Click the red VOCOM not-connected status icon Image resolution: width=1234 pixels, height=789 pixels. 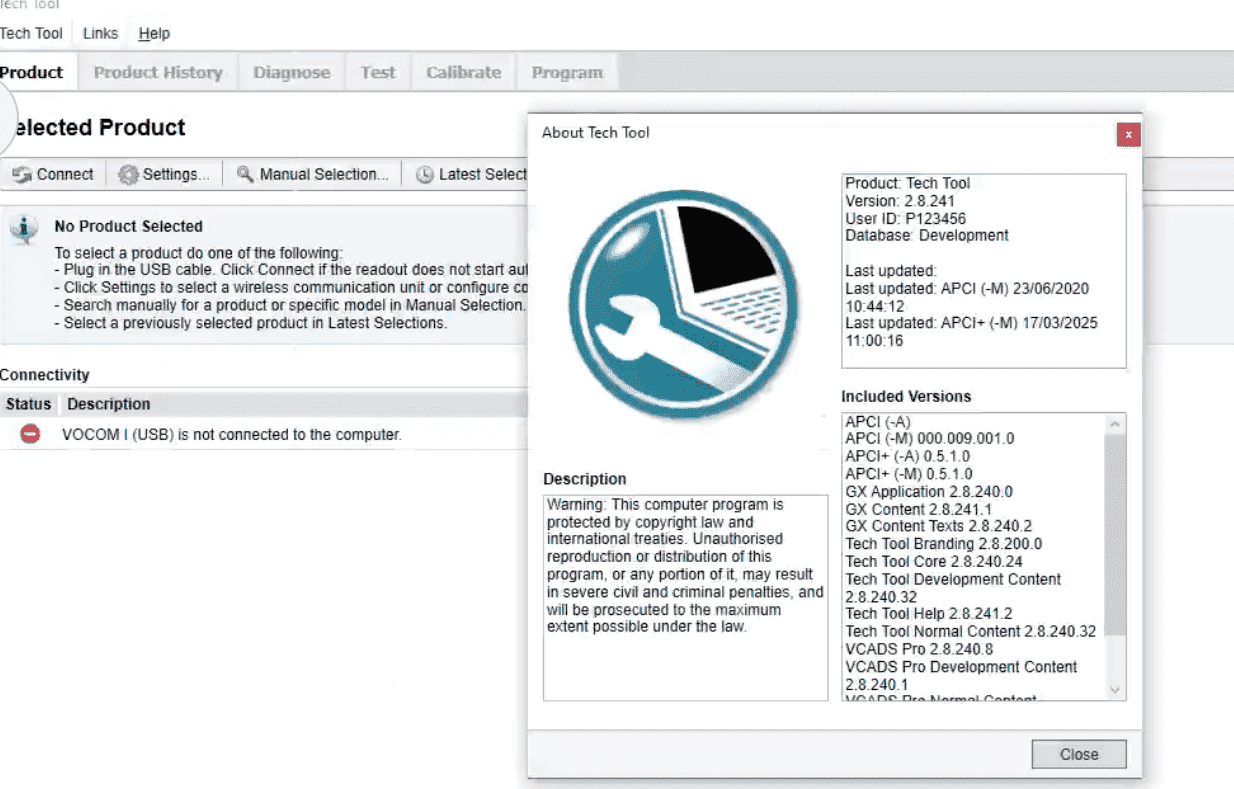click(x=30, y=434)
